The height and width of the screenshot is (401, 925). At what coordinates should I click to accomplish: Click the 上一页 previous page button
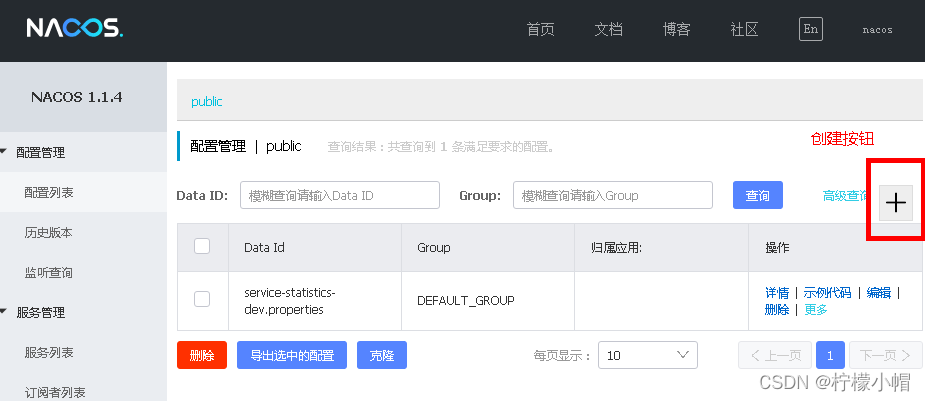click(775, 355)
